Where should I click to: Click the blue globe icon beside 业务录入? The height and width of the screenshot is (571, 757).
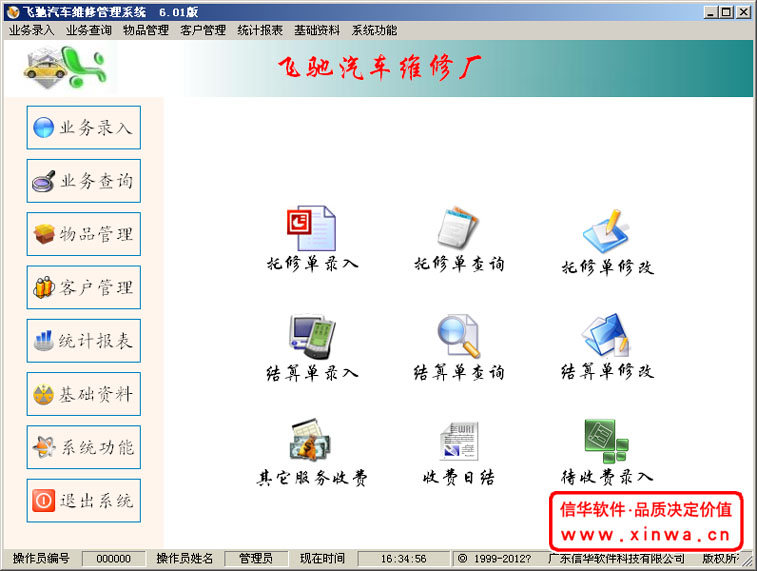(43, 128)
